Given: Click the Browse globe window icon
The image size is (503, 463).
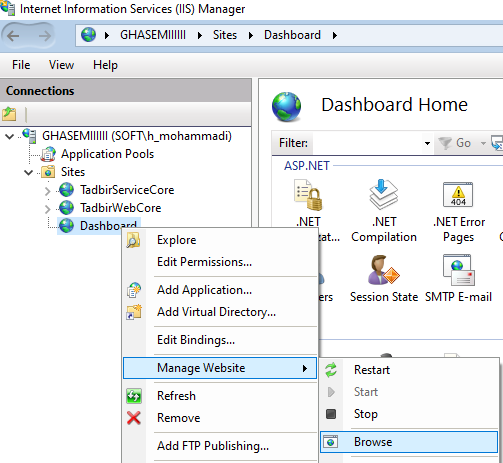Looking at the screenshot, I should [x=331, y=442].
